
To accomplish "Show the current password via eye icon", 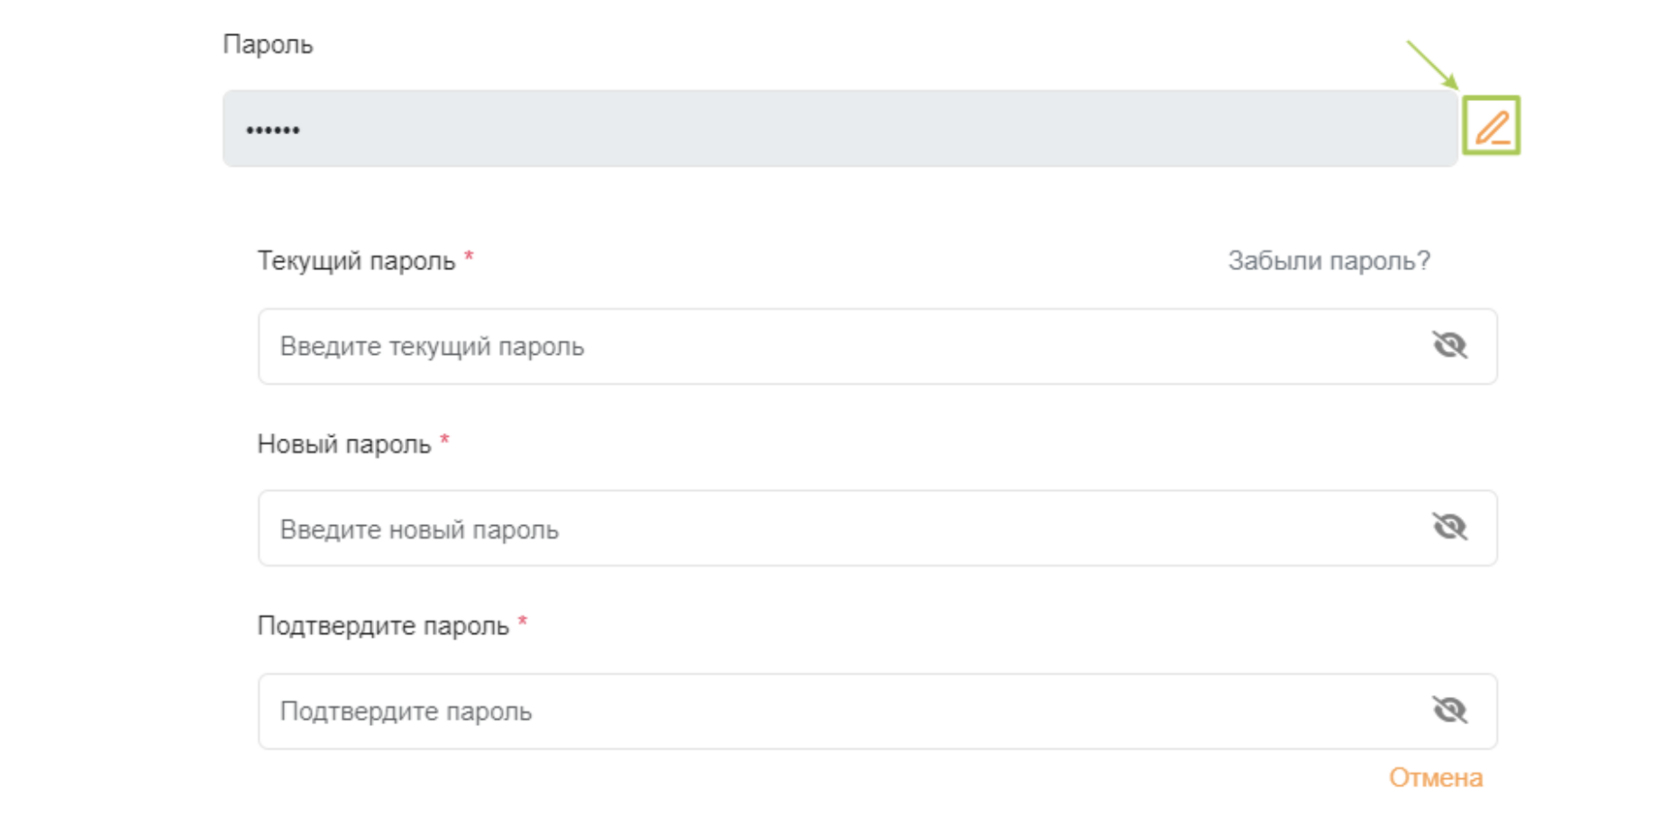I will [1449, 346].
